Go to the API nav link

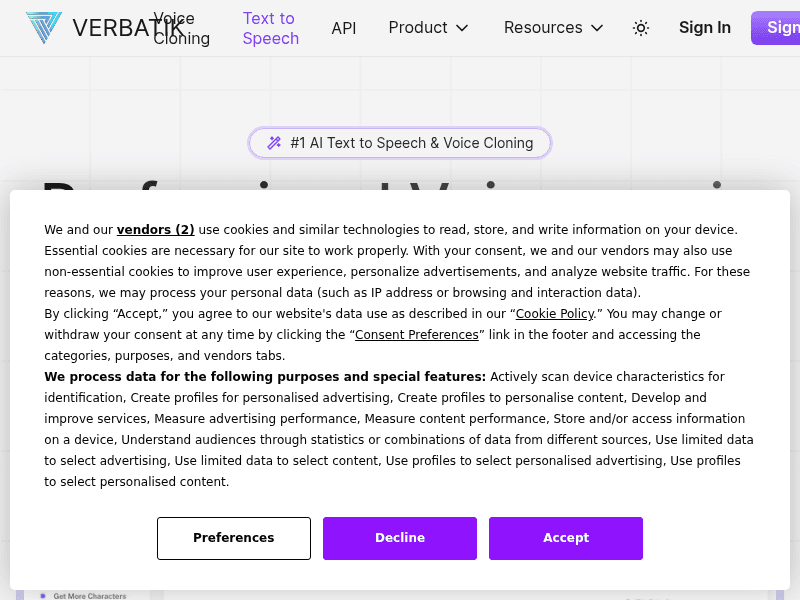tap(344, 28)
